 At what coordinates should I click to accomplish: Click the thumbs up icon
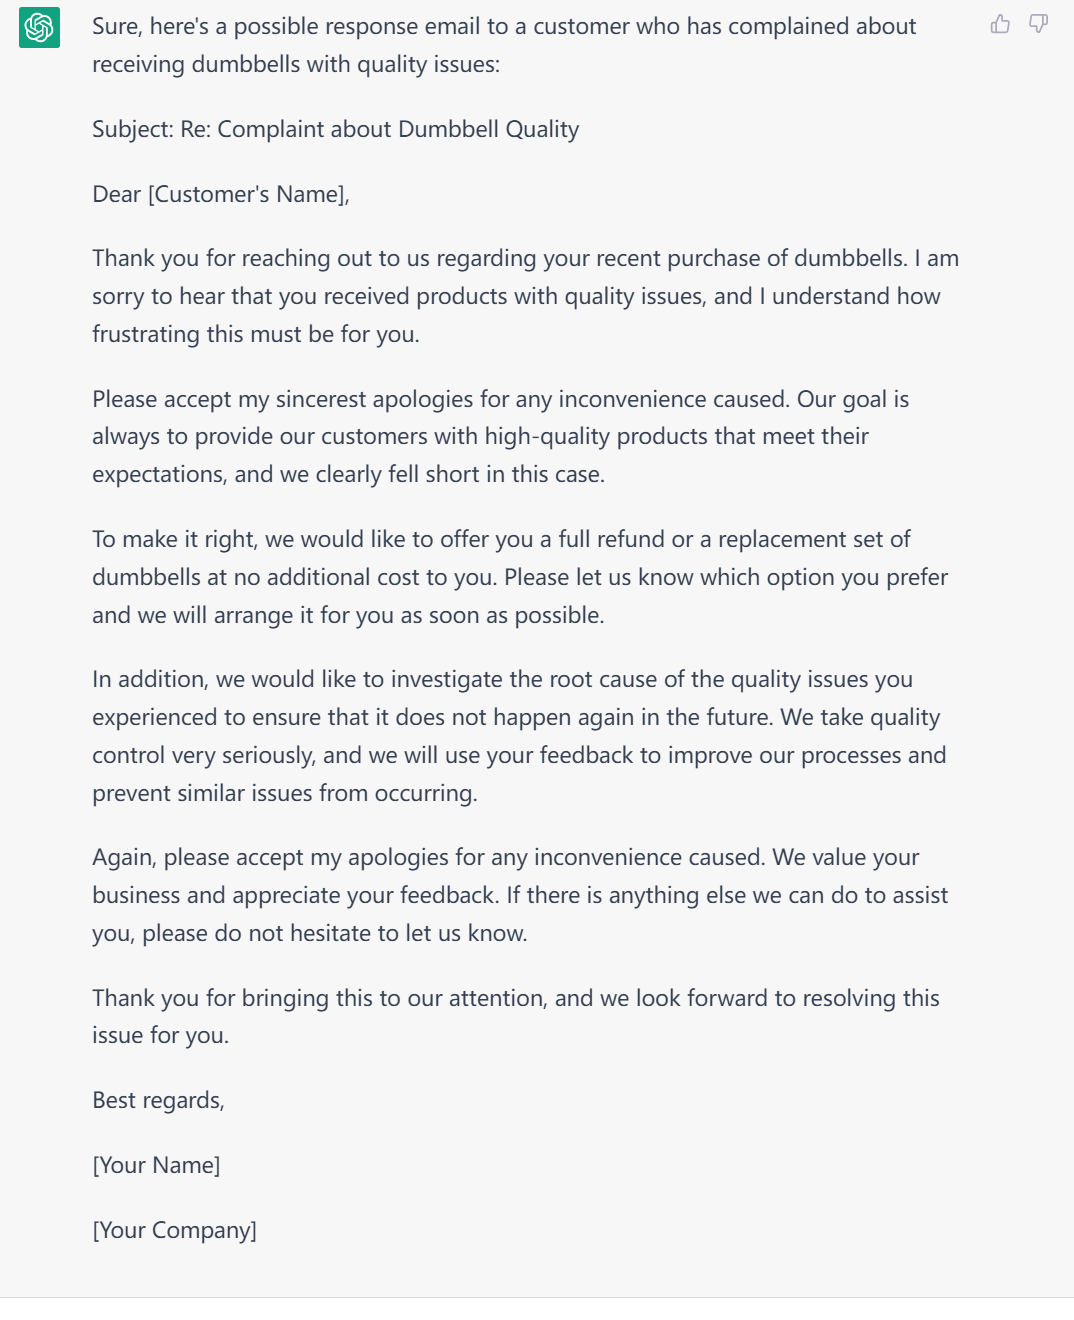click(1000, 24)
